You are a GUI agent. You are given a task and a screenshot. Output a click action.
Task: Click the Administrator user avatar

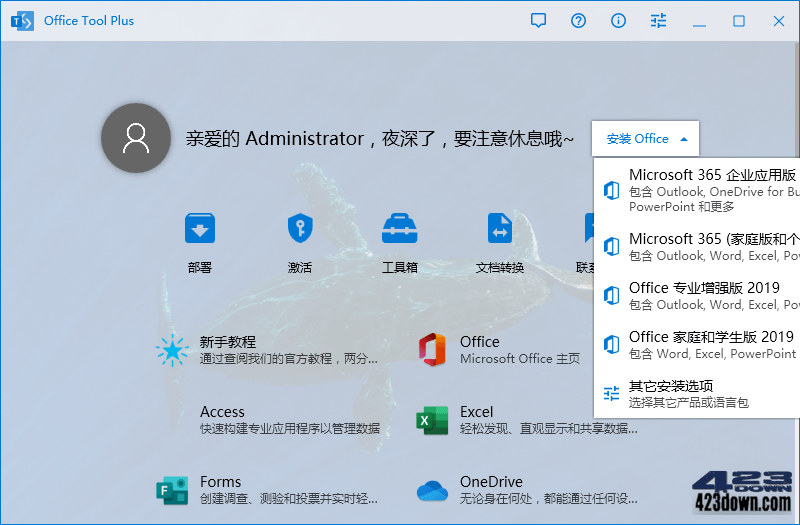pyautogui.click(x=135, y=139)
